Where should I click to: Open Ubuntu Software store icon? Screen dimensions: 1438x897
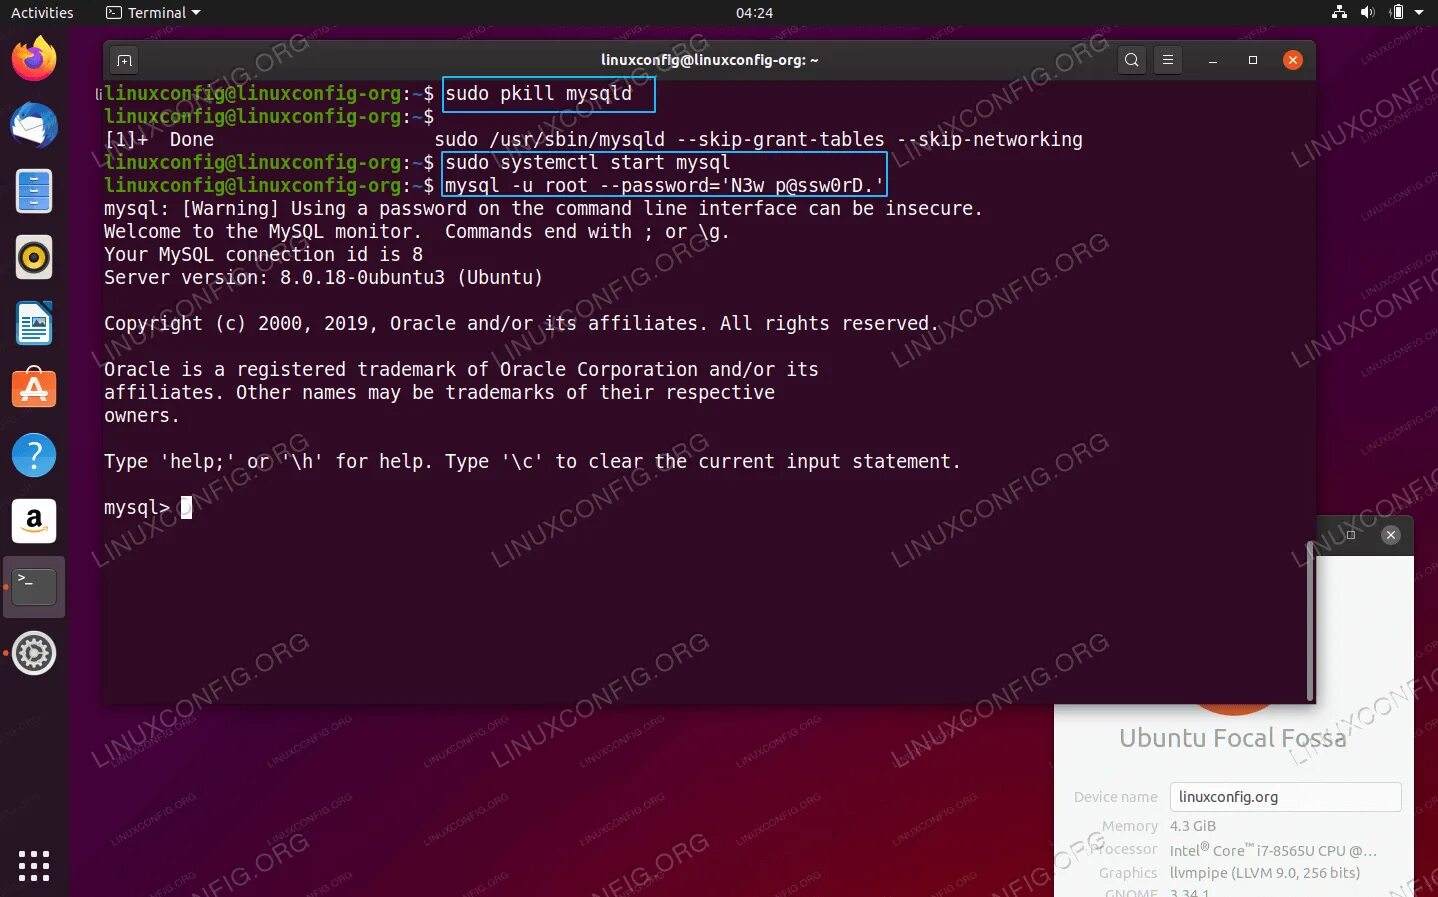pos(34,388)
